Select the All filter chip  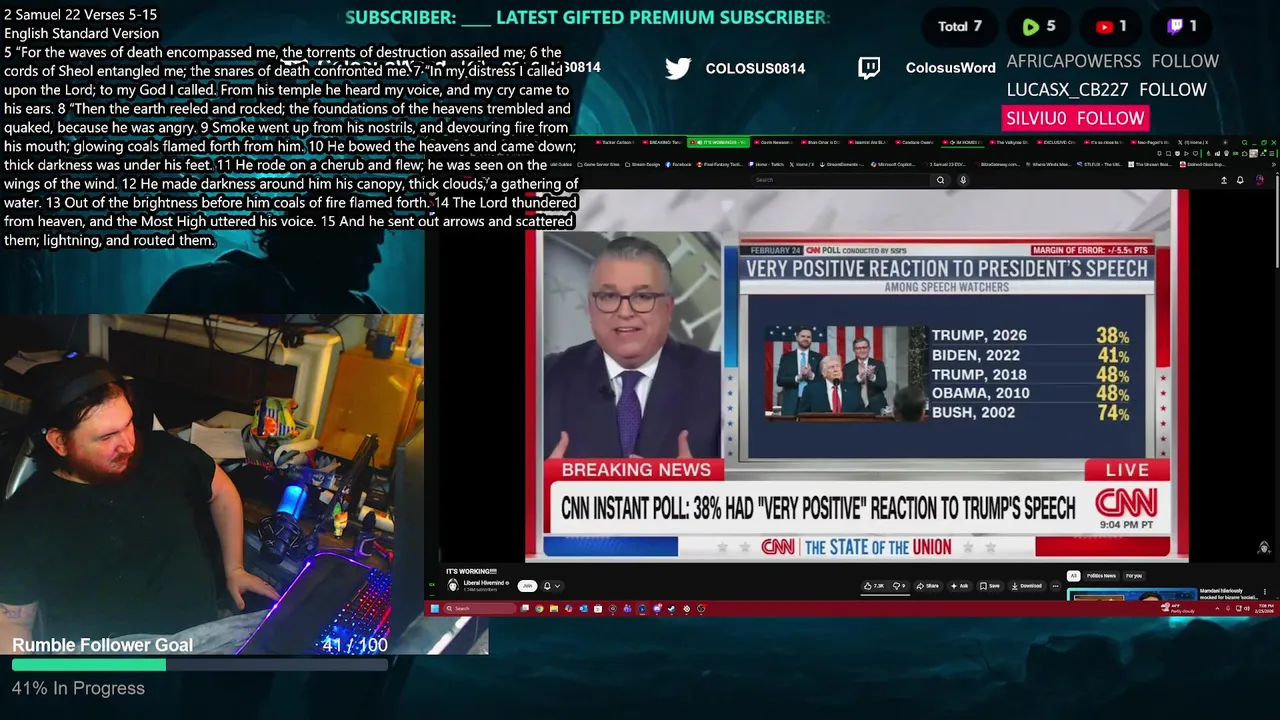[x=1074, y=576]
